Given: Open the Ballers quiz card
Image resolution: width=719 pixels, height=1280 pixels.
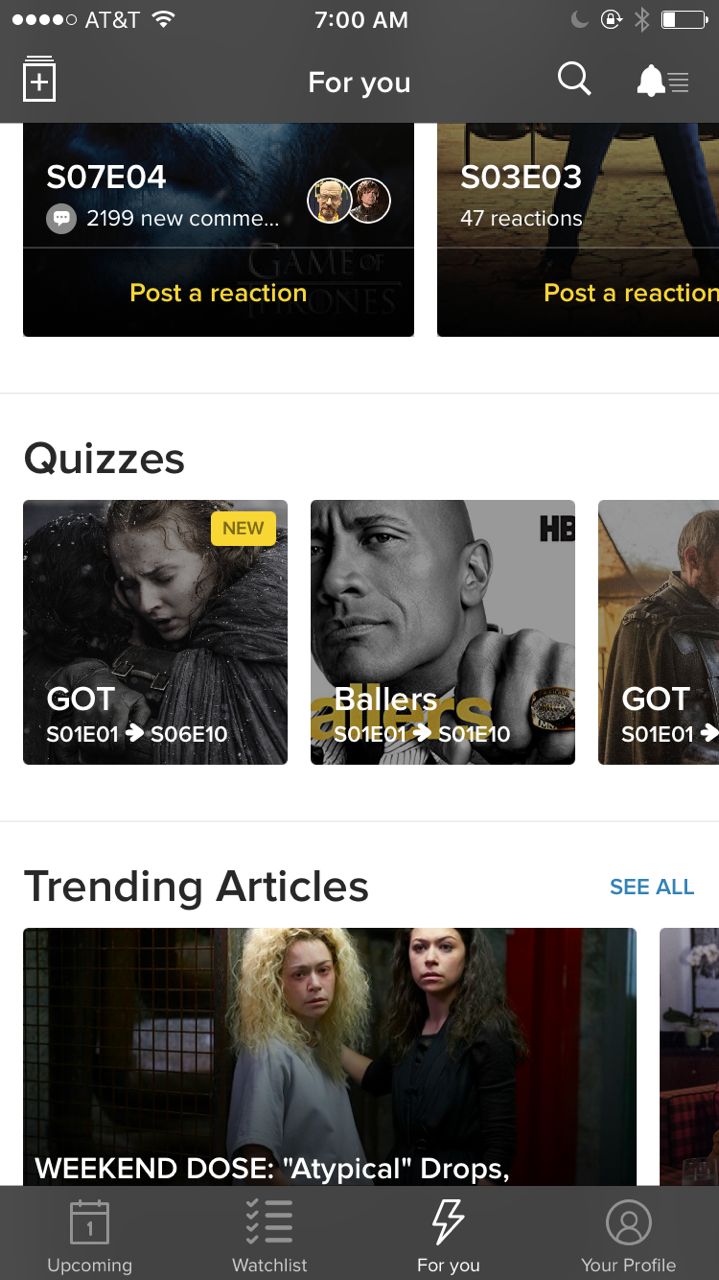Looking at the screenshot, I should [442, 632].
